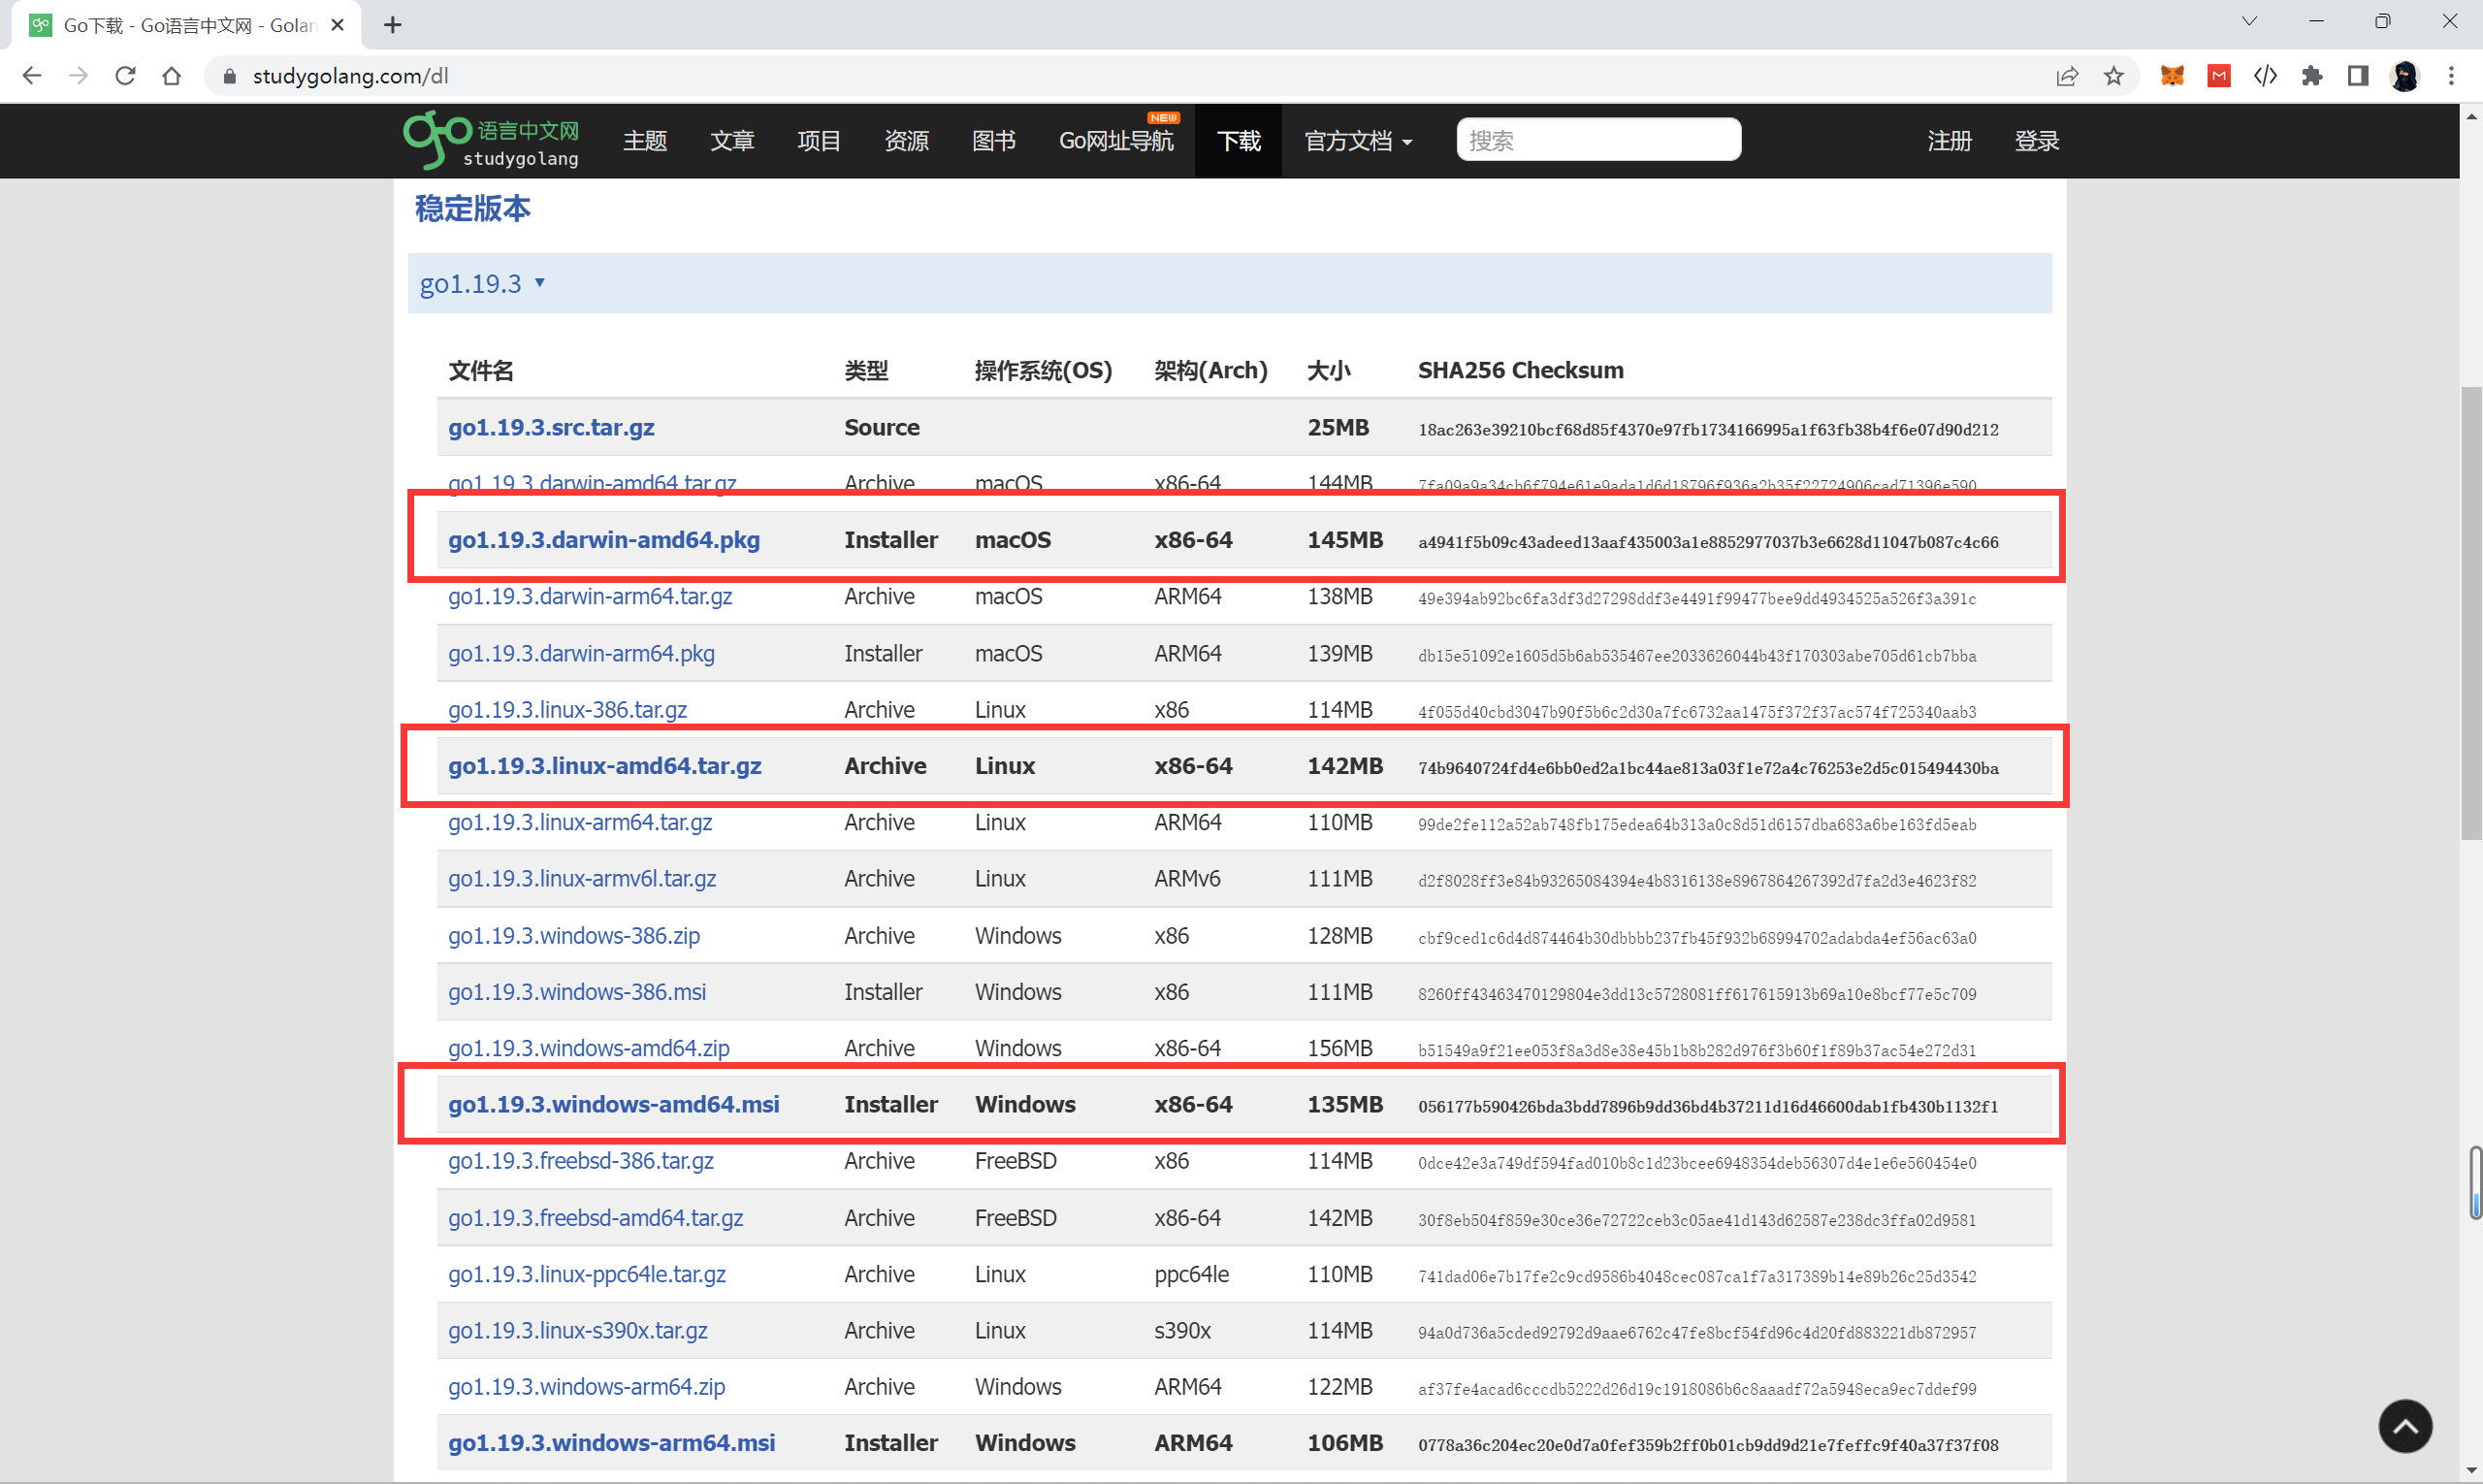Download go1.19.3.windows-amd64.zip
The image size is (2483, 1484).
tap(589, 1049)
